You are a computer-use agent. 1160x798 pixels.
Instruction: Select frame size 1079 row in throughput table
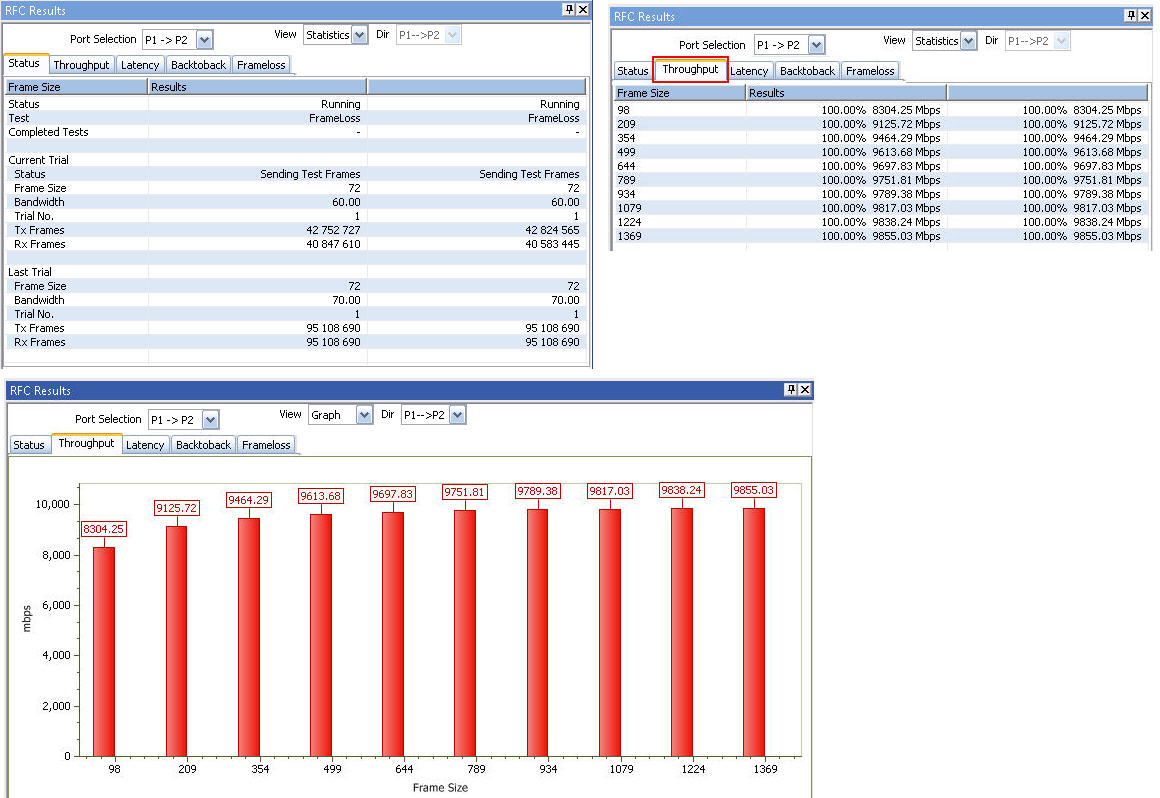(x=880, y=209)
